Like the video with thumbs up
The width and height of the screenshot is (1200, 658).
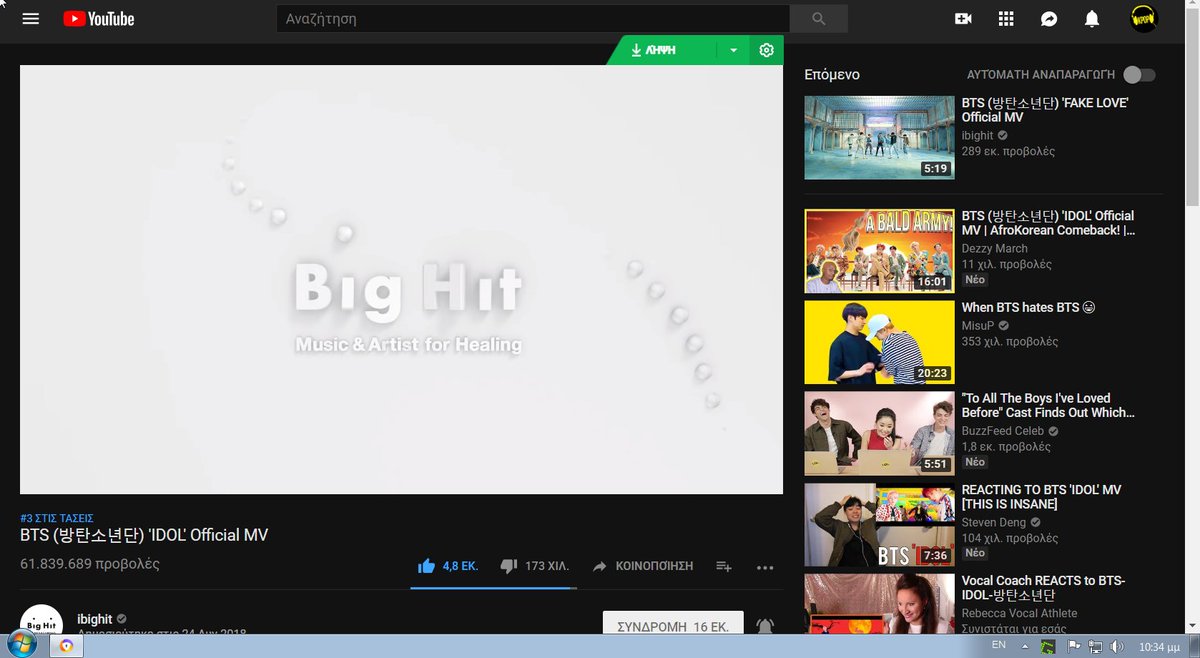click(x=427, y=566)
